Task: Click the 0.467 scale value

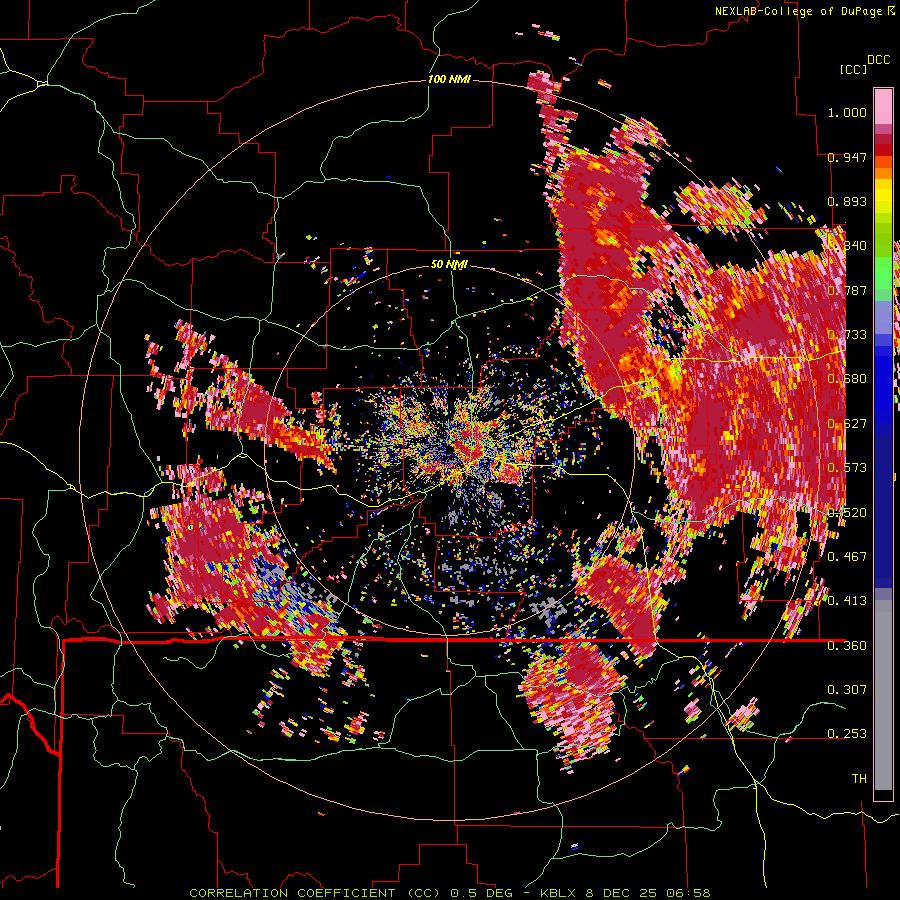Action: 847,557
